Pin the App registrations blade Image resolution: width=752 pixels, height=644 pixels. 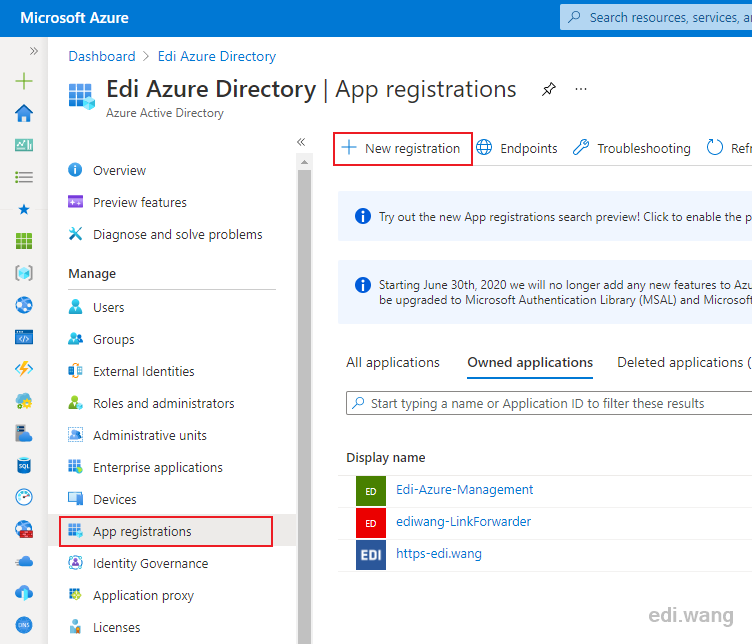549,89
